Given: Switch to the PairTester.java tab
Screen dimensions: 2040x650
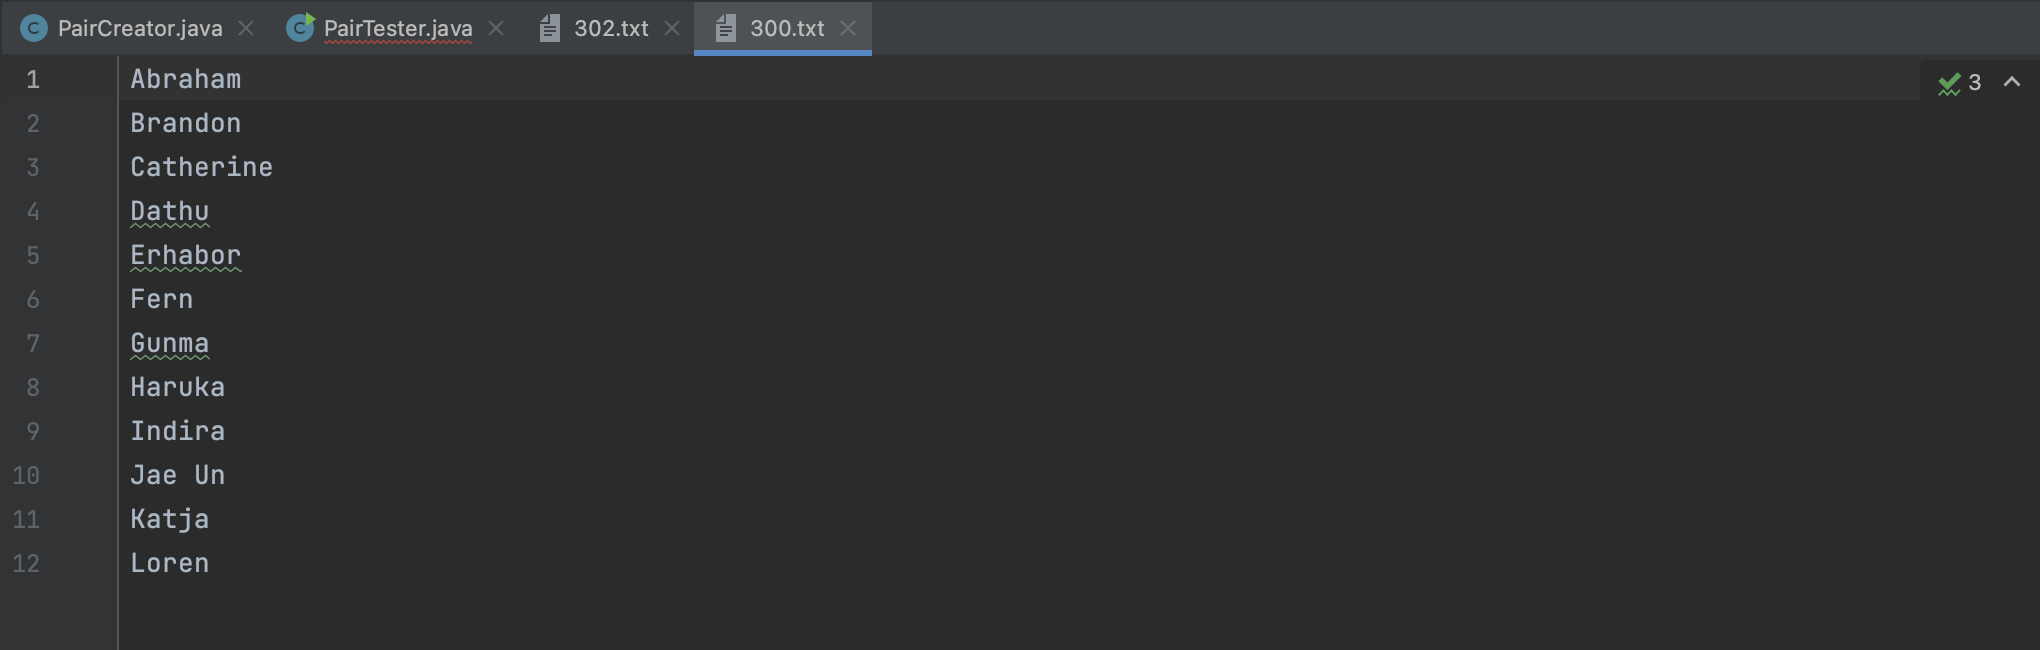Looking at the screenshot, I should (398, 28).
